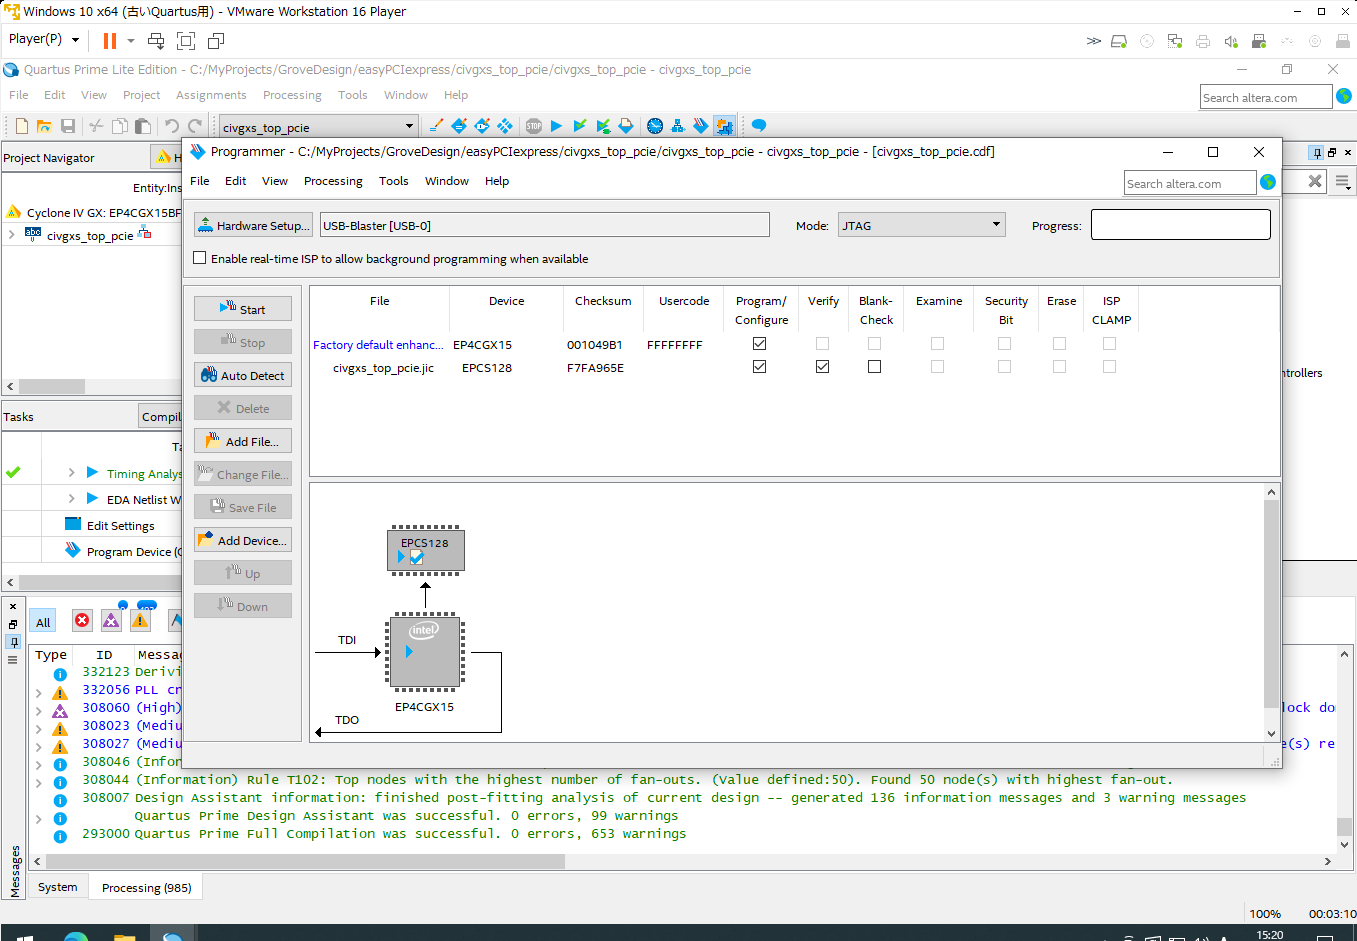Open the Player(P) dropdown menu
The image size is (1357, 941).
point(44,39)
